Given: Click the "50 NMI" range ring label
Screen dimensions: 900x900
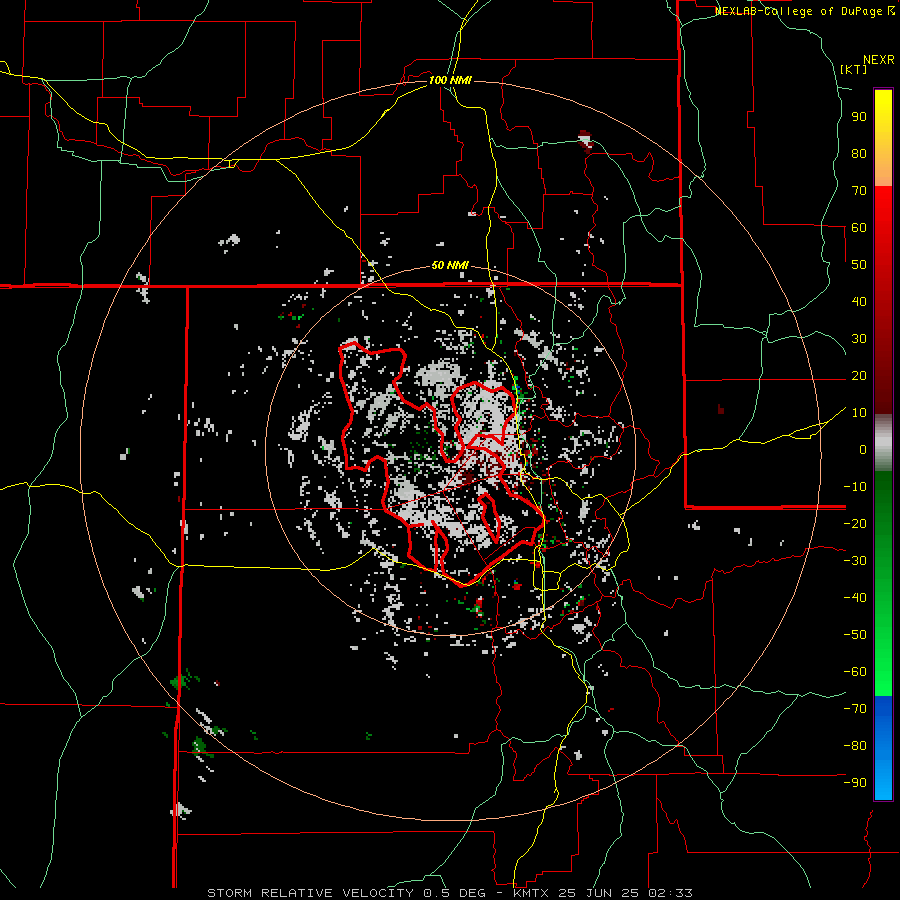Looking at the screenshot, I should (x=450, y=265).
